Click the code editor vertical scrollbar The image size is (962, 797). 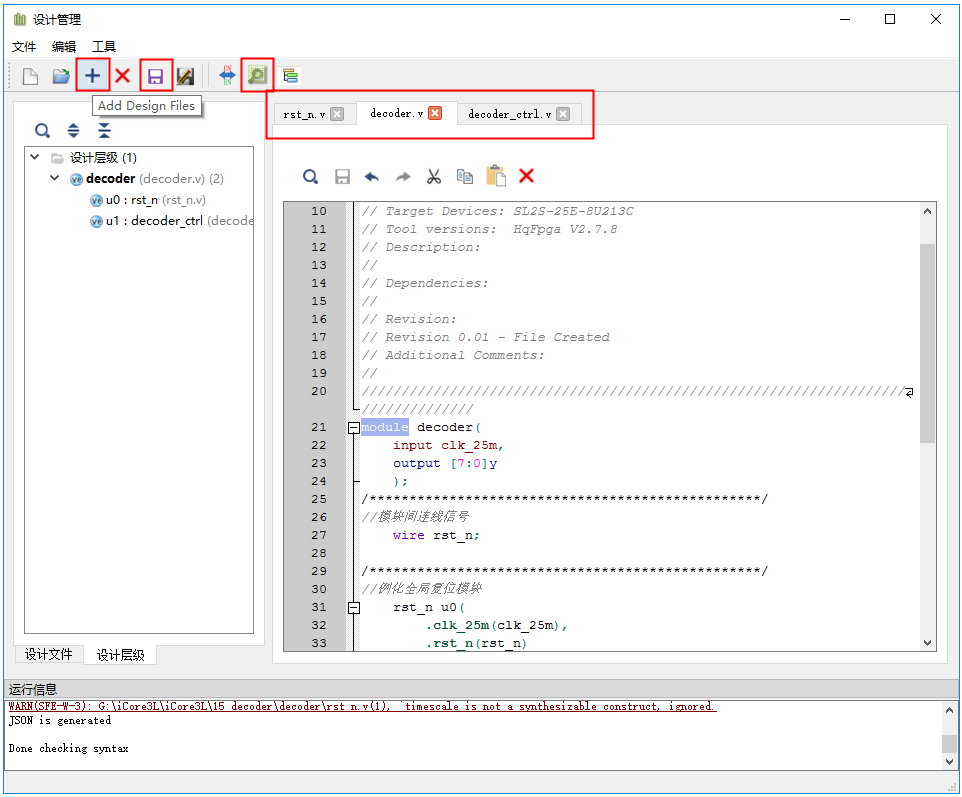(x=927, y=340)
